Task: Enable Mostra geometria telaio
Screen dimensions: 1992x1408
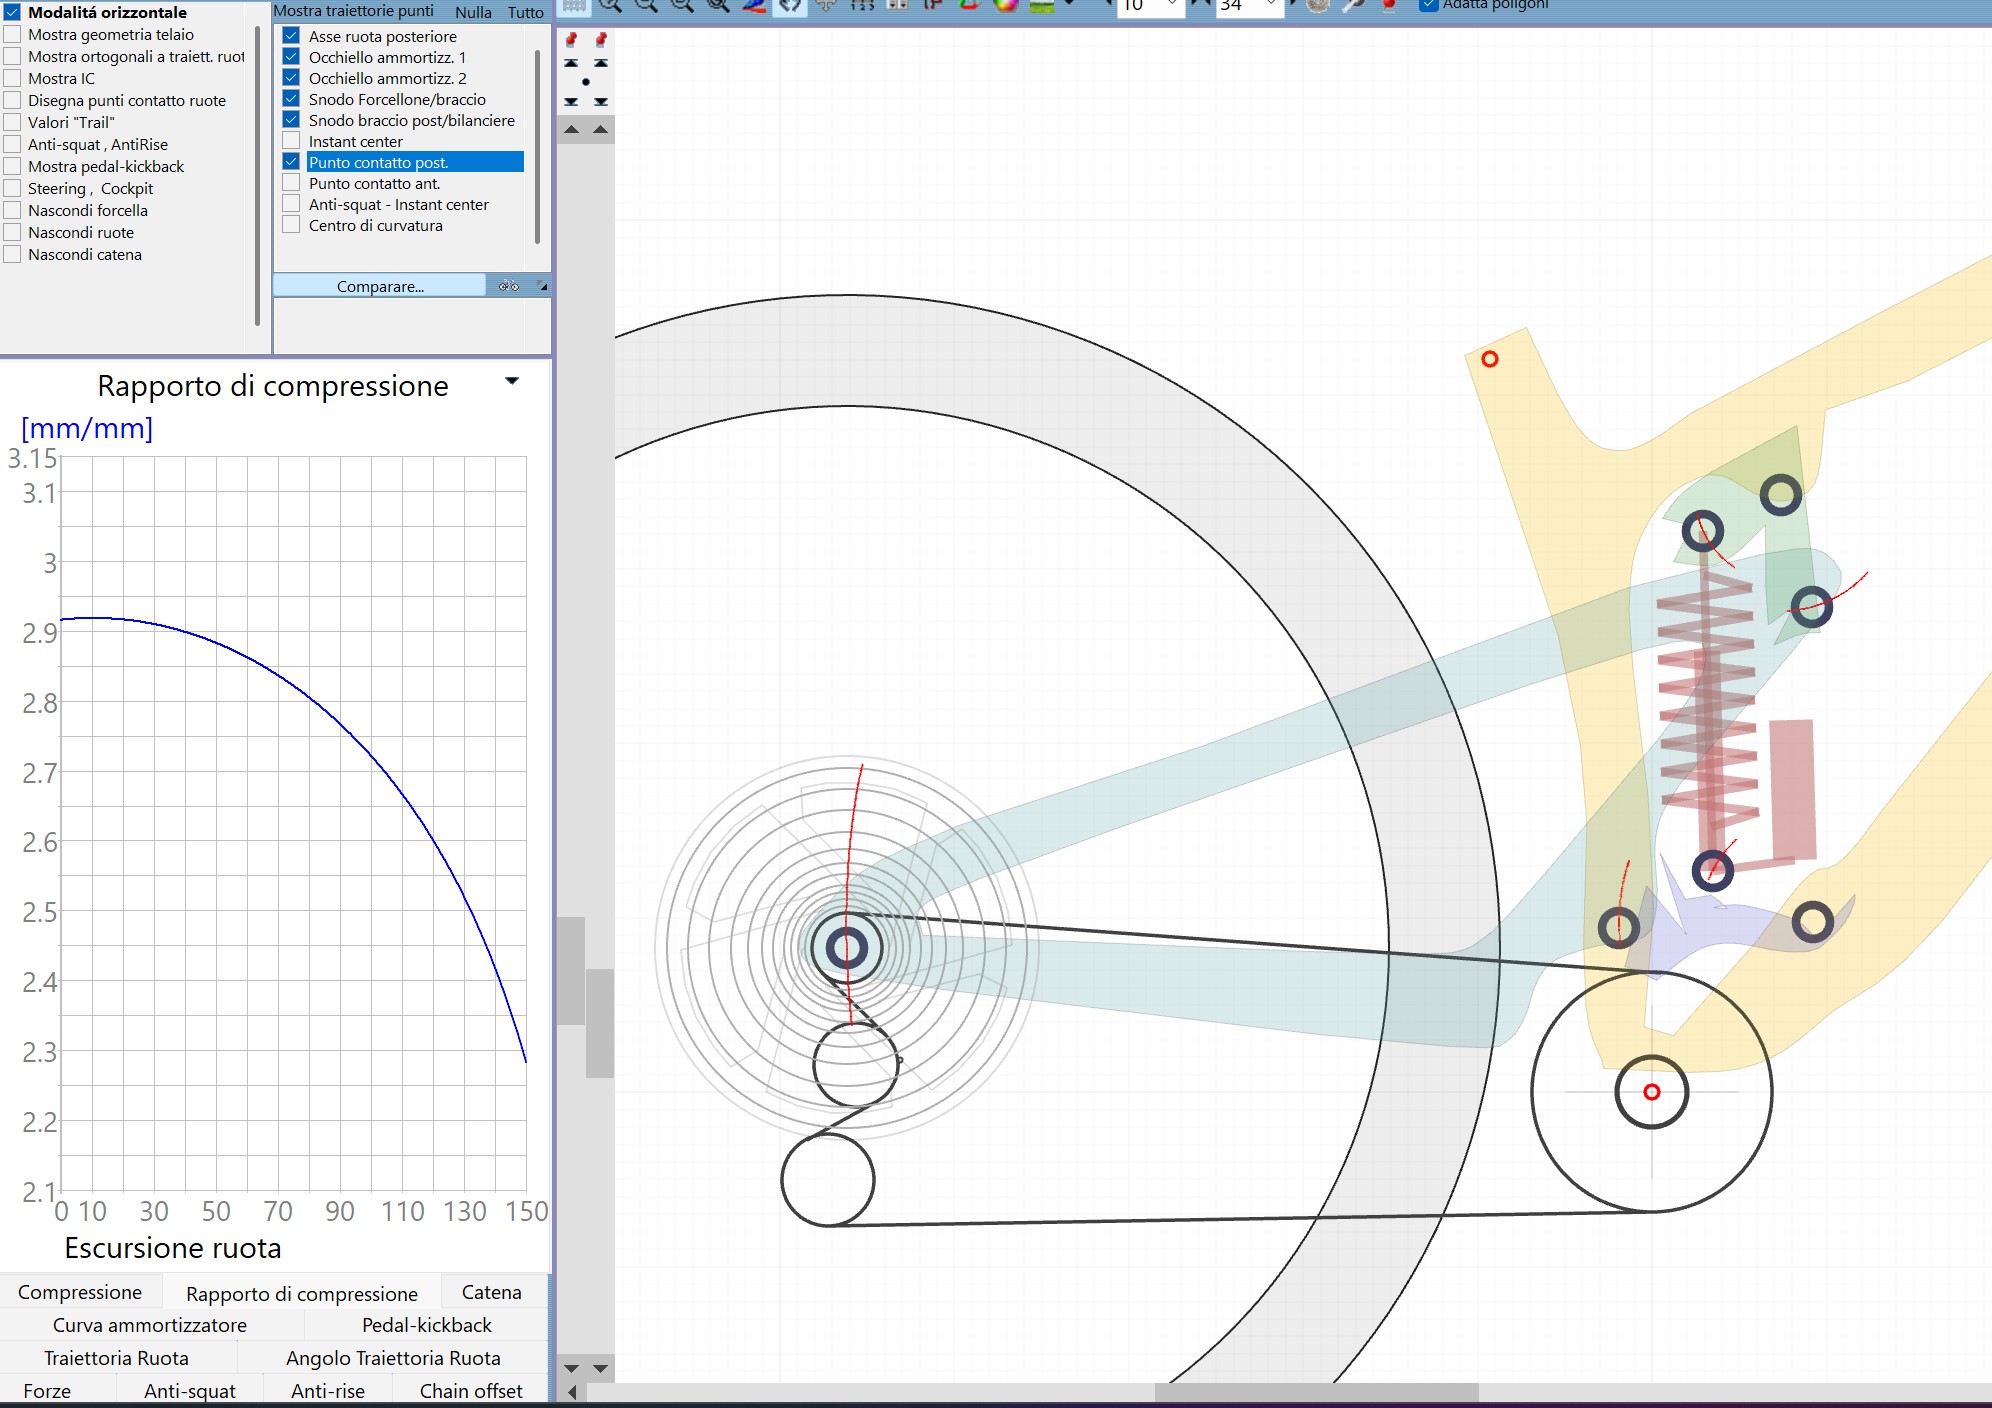Action: pyautogui.click(x=13, y=34)
